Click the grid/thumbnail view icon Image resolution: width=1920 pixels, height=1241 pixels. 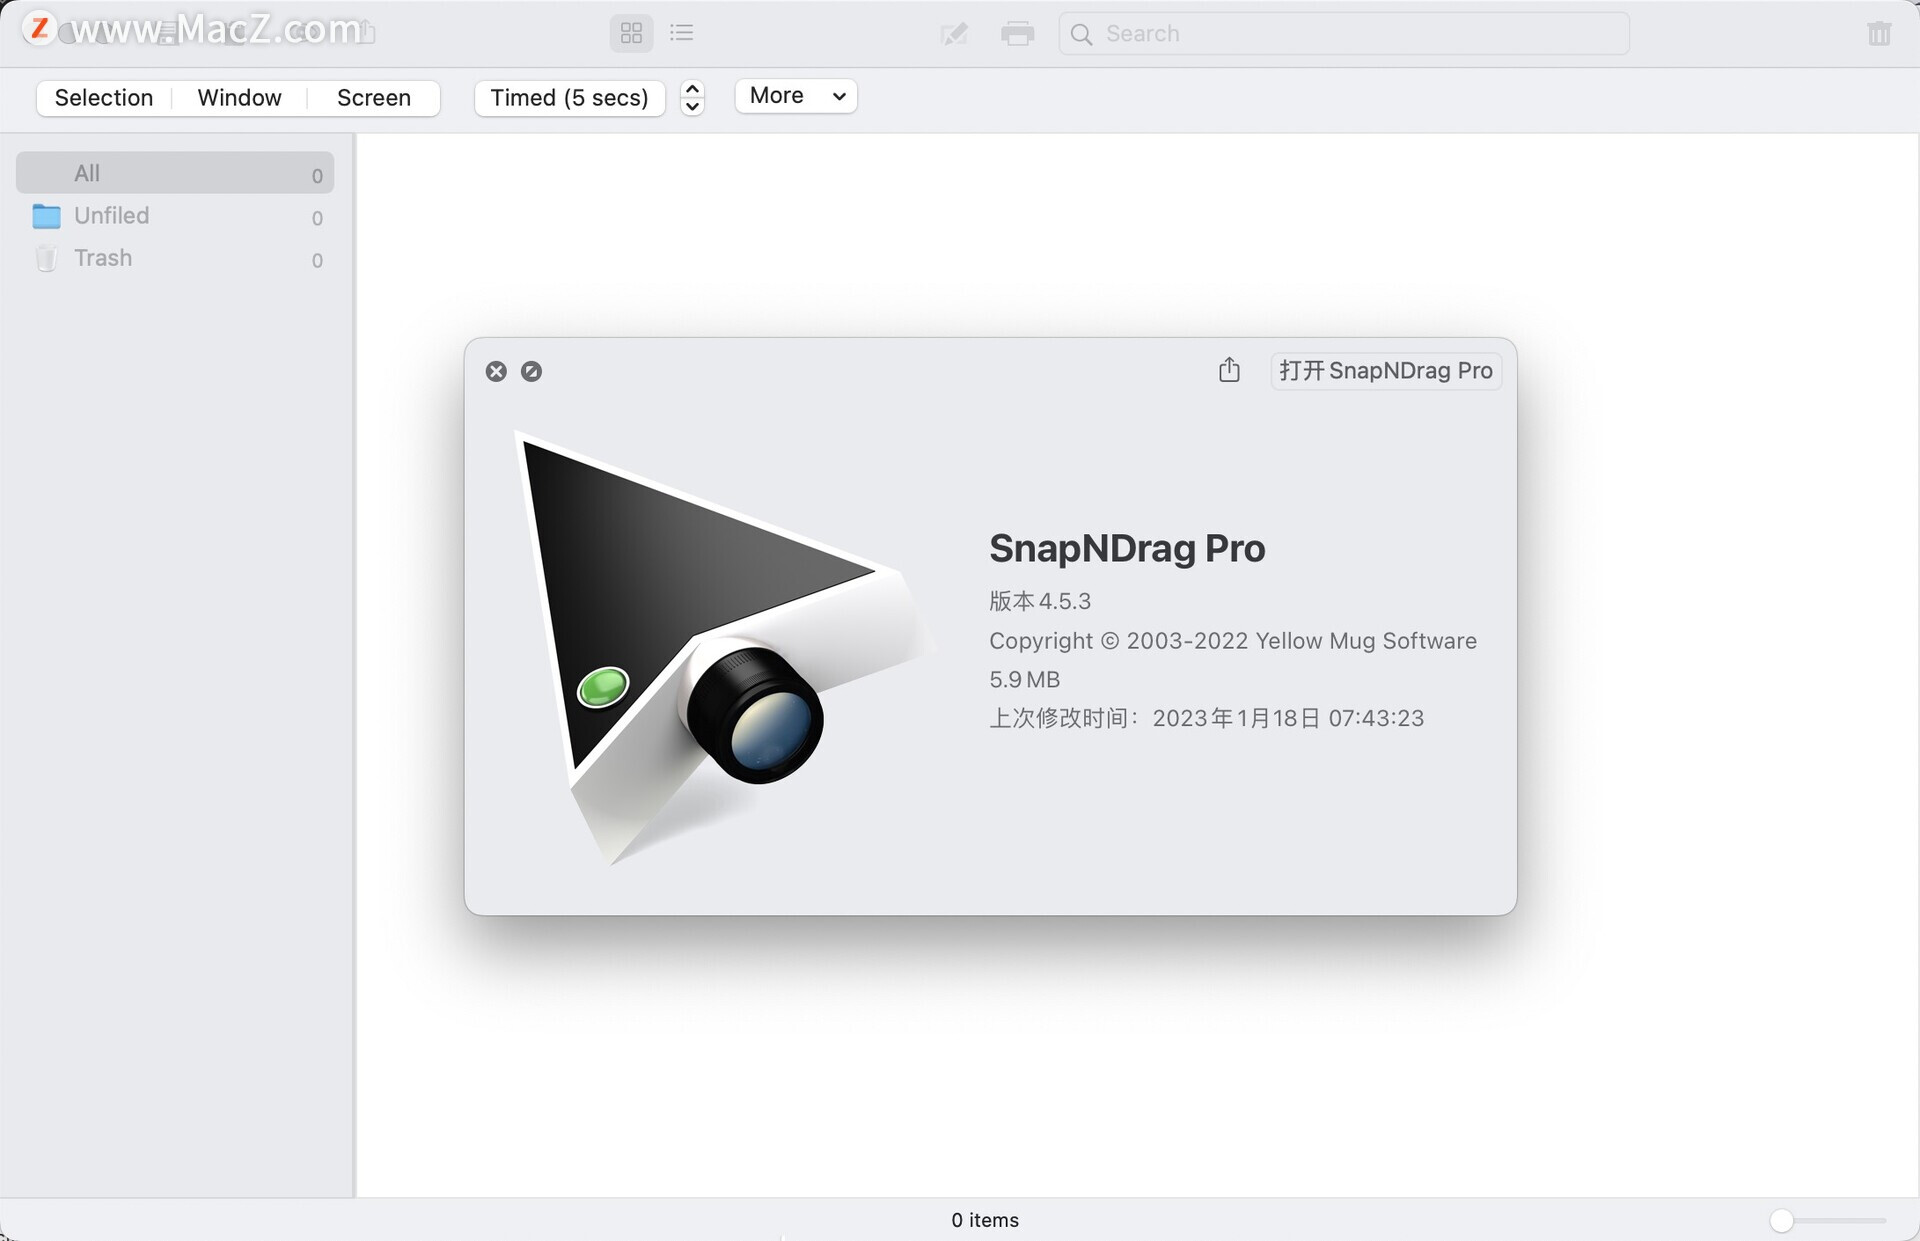click(x=630, y=32)
